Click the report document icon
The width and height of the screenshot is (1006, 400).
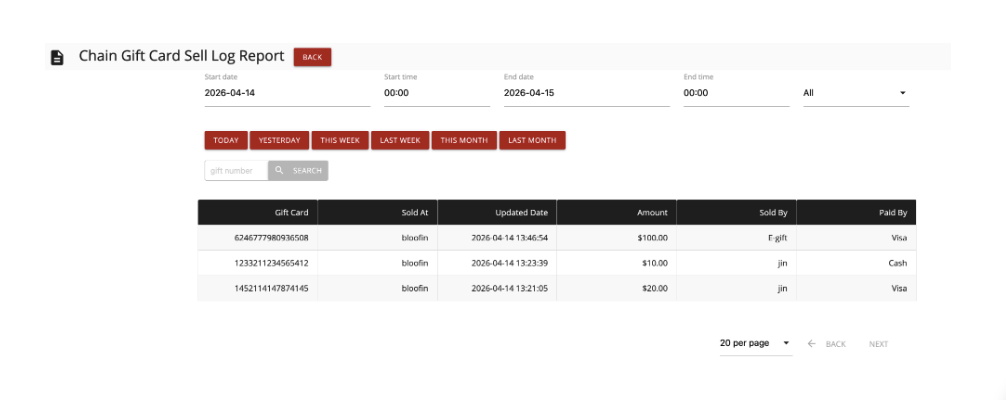point(57,58)
